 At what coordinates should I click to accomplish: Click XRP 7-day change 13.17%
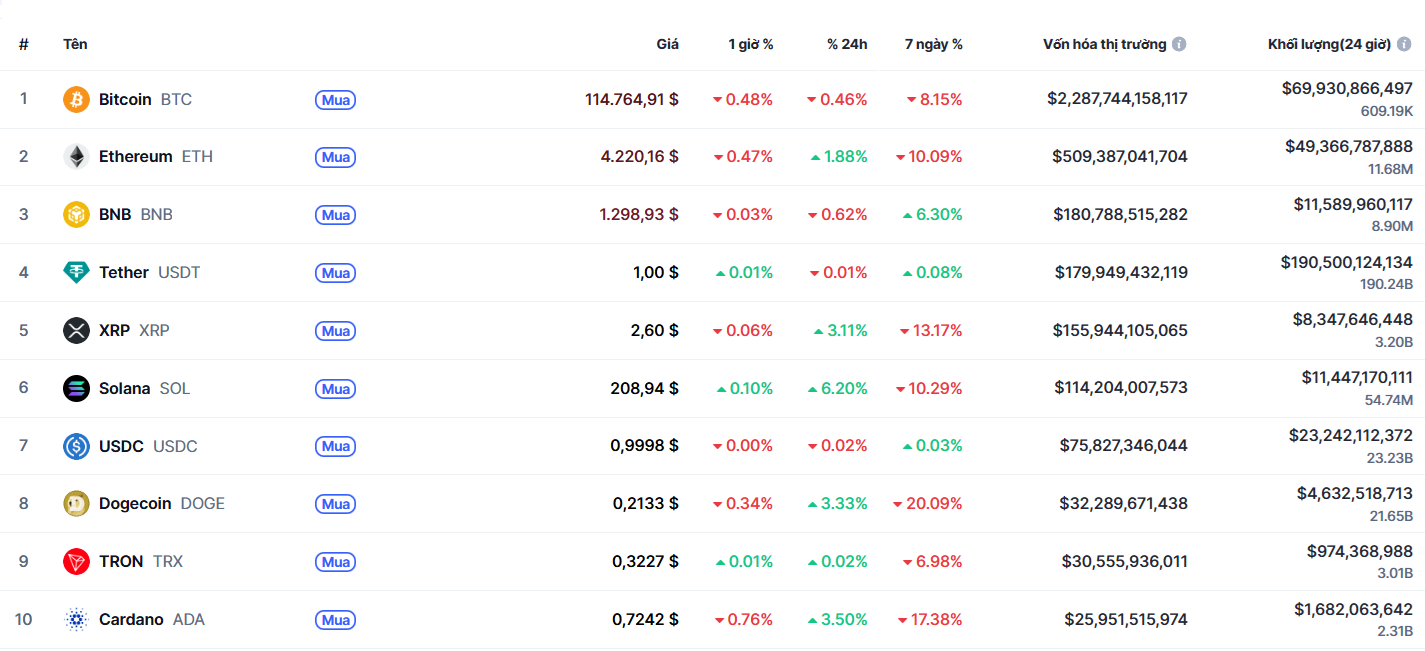(931, 330)
